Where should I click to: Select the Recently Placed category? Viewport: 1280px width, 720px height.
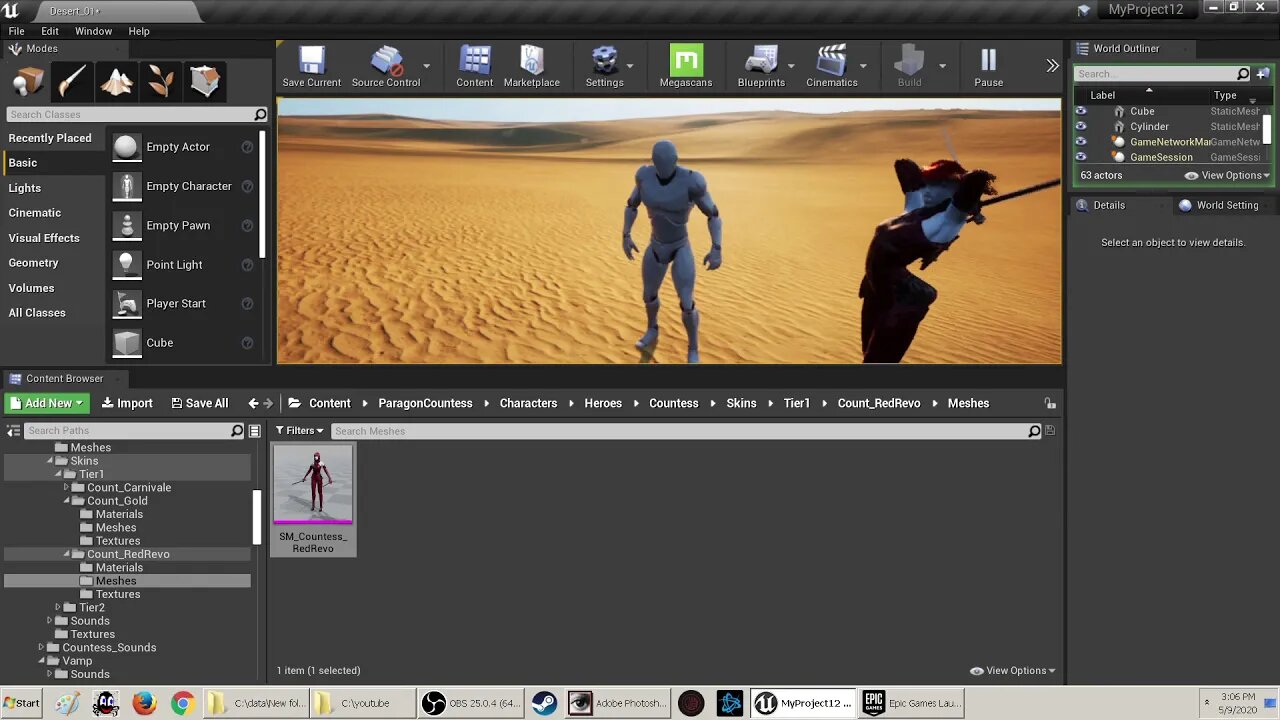pos(50,138)
